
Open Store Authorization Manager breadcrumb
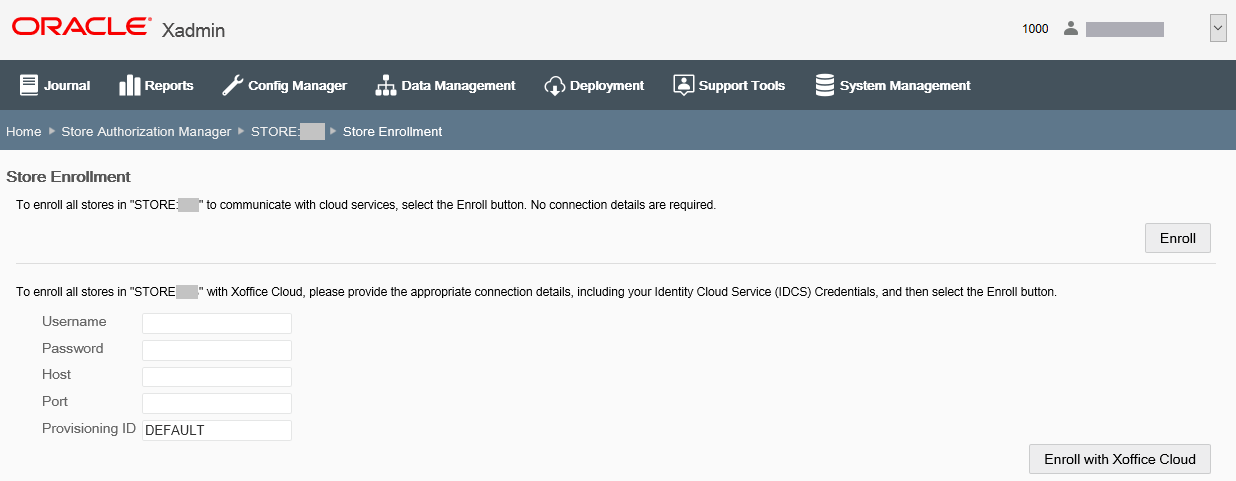[146, 131]
